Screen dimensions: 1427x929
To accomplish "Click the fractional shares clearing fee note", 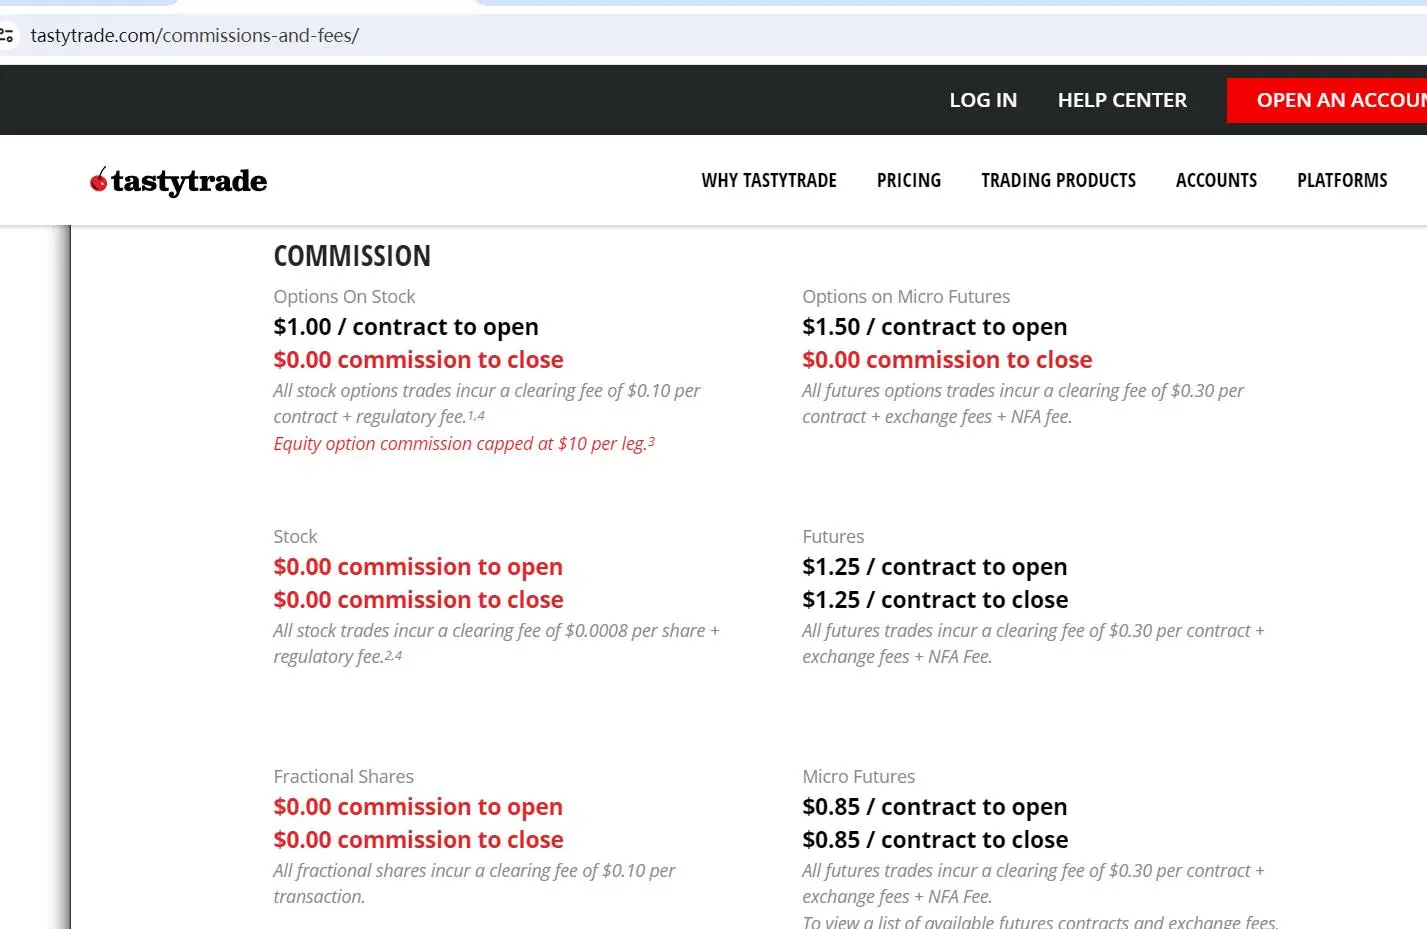I will tap(475, 884).
